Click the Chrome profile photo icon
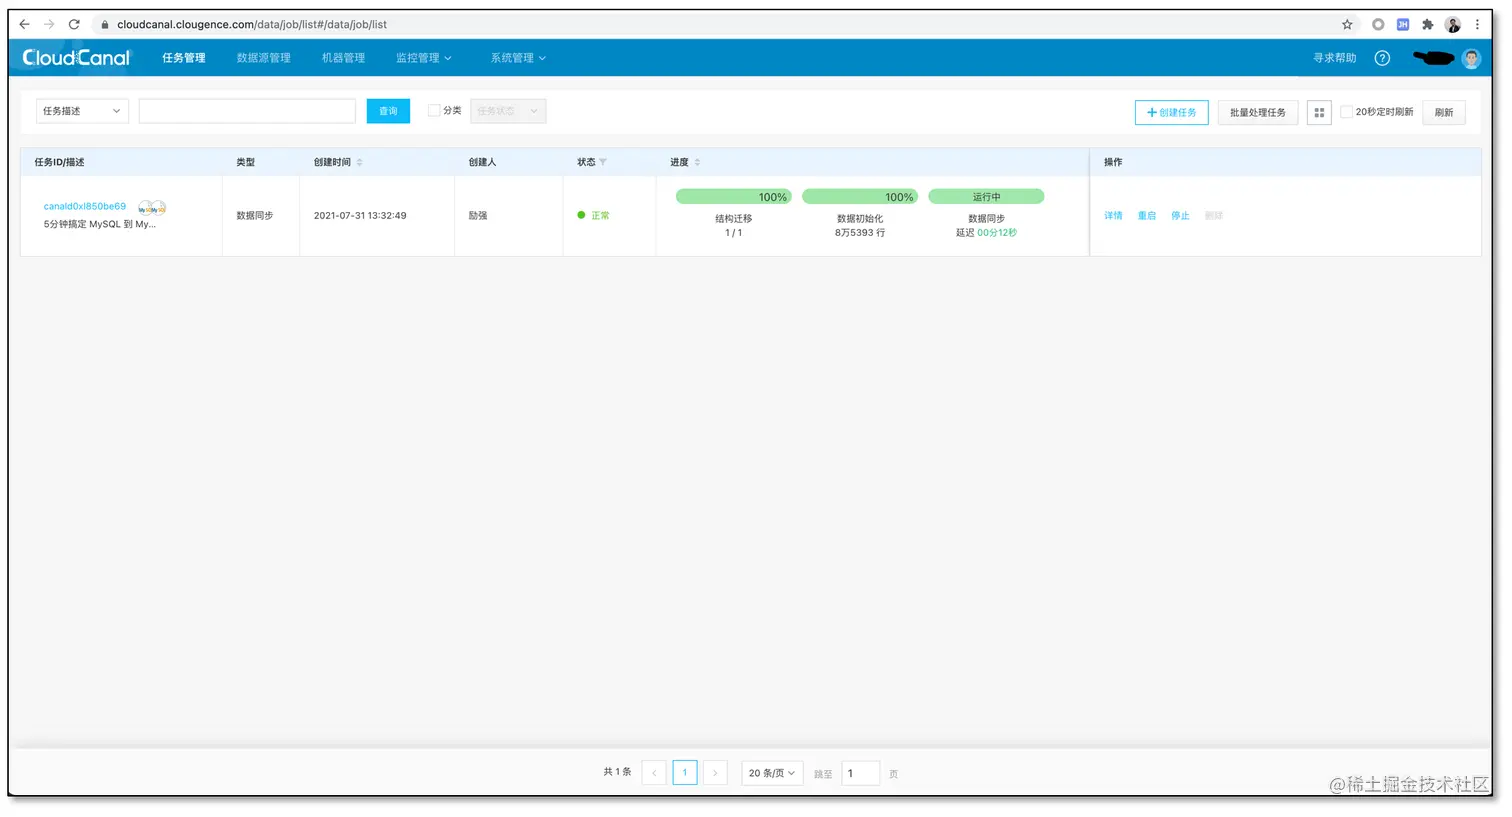Viewport: 1512px width, 817px height. click(1453, 24)
